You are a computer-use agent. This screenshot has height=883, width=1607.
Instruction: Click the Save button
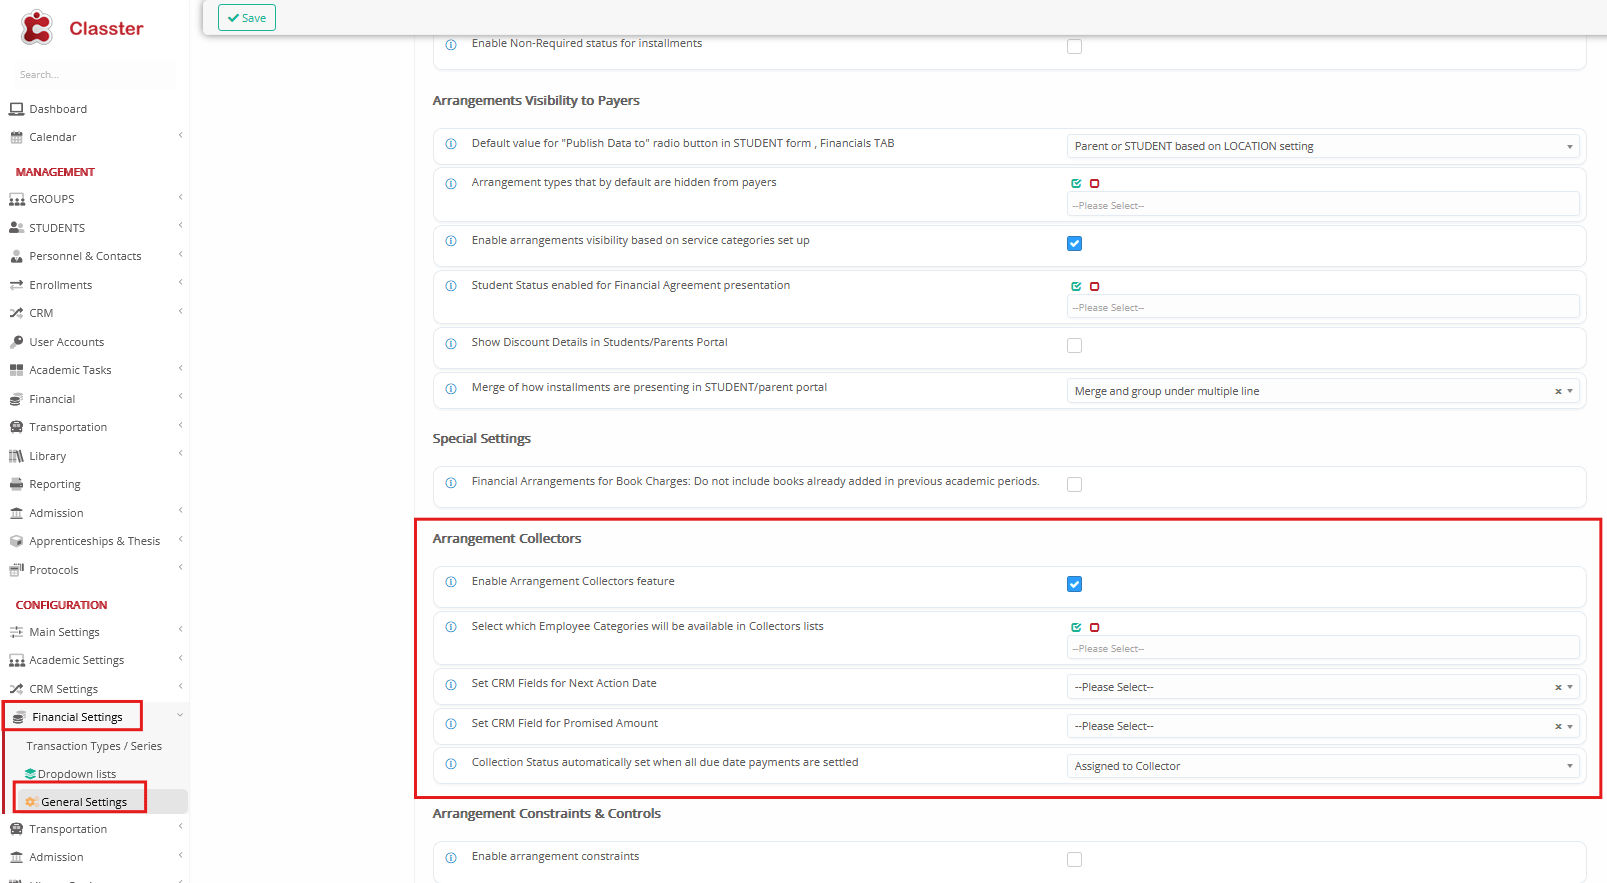click(x=247, y=18)
